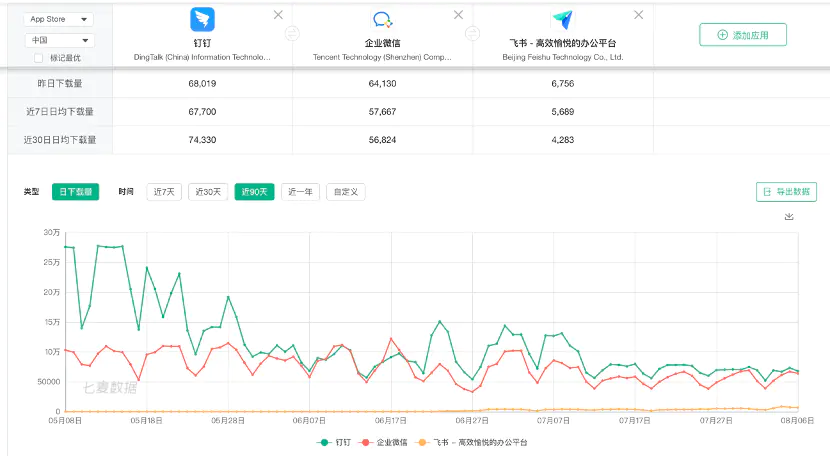Click the DingTalk (China) Information Technology developer name
This screenshot has height=456, width=830.
[202, 57]
